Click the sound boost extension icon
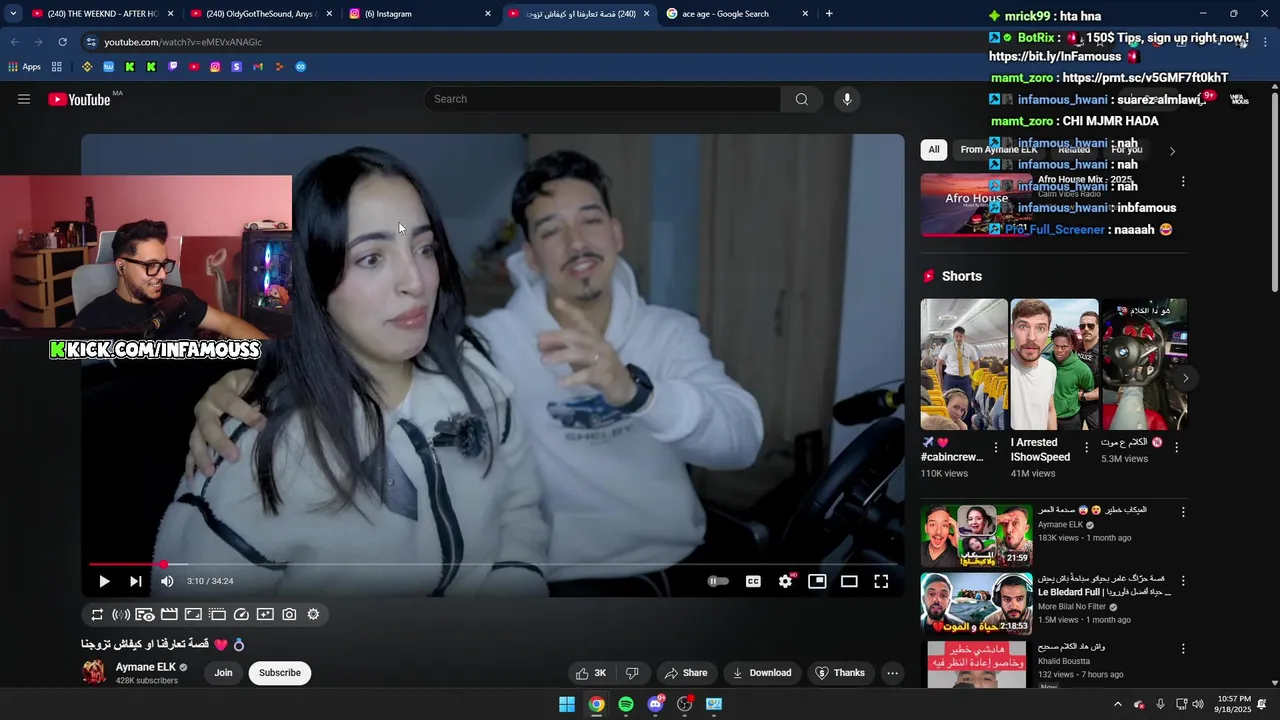This screenshot has width=1280, height=720. click(121, 615)
